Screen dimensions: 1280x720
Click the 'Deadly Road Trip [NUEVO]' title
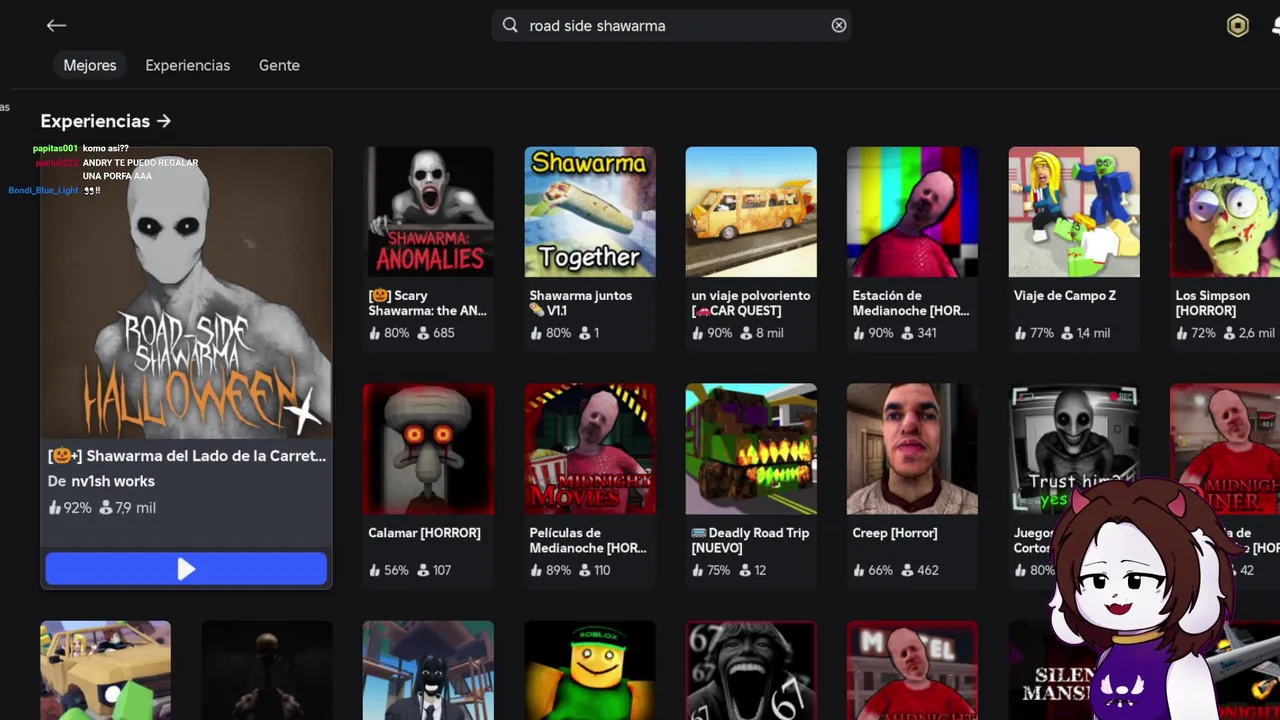[x=750, y=540]
